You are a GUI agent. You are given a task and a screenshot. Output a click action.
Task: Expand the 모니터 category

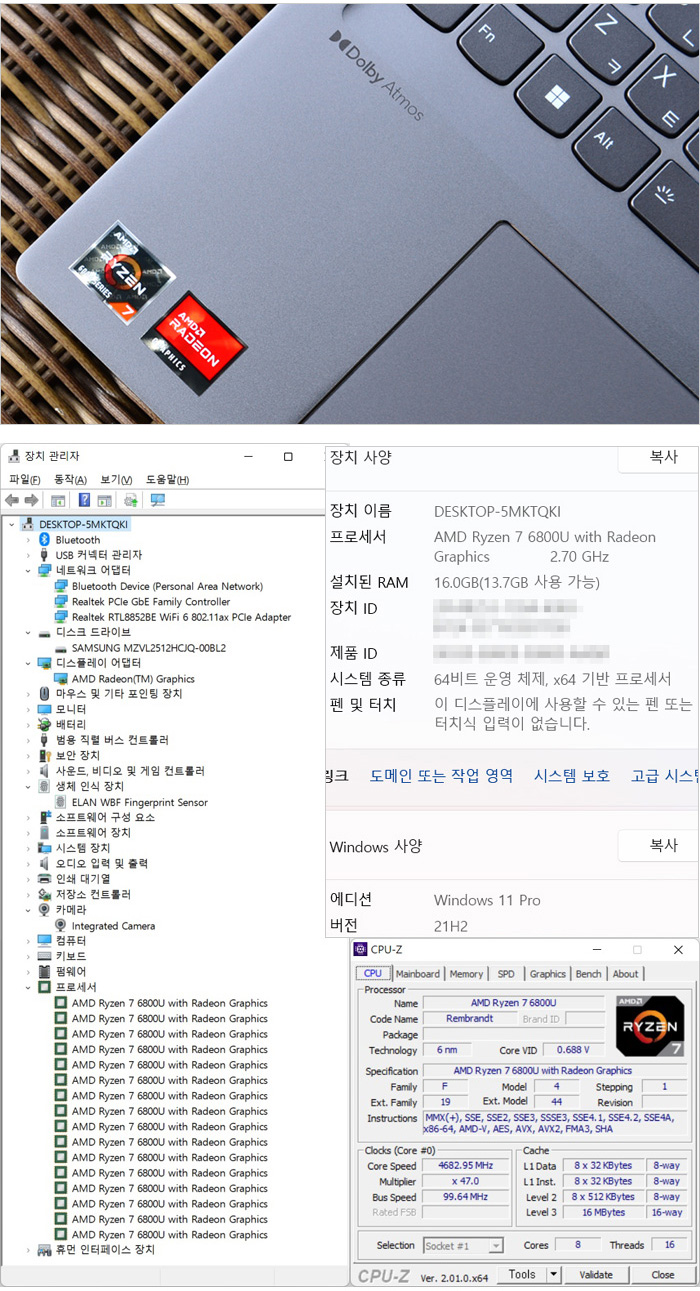[x=28, y=710]
